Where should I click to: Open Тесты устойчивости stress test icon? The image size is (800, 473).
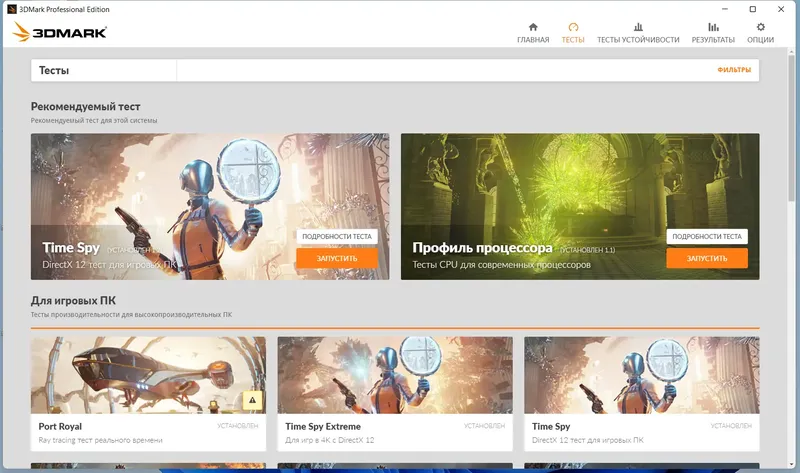click(638, 27)
